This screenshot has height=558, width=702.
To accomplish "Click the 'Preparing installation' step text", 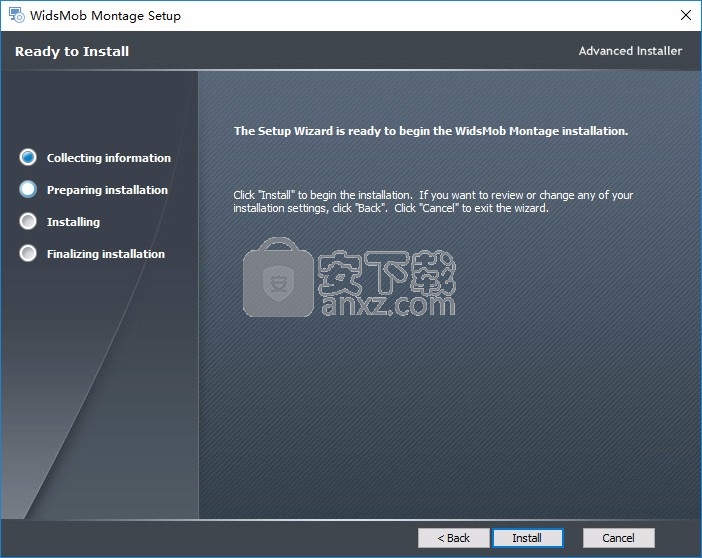I will (x=107, y=190).
